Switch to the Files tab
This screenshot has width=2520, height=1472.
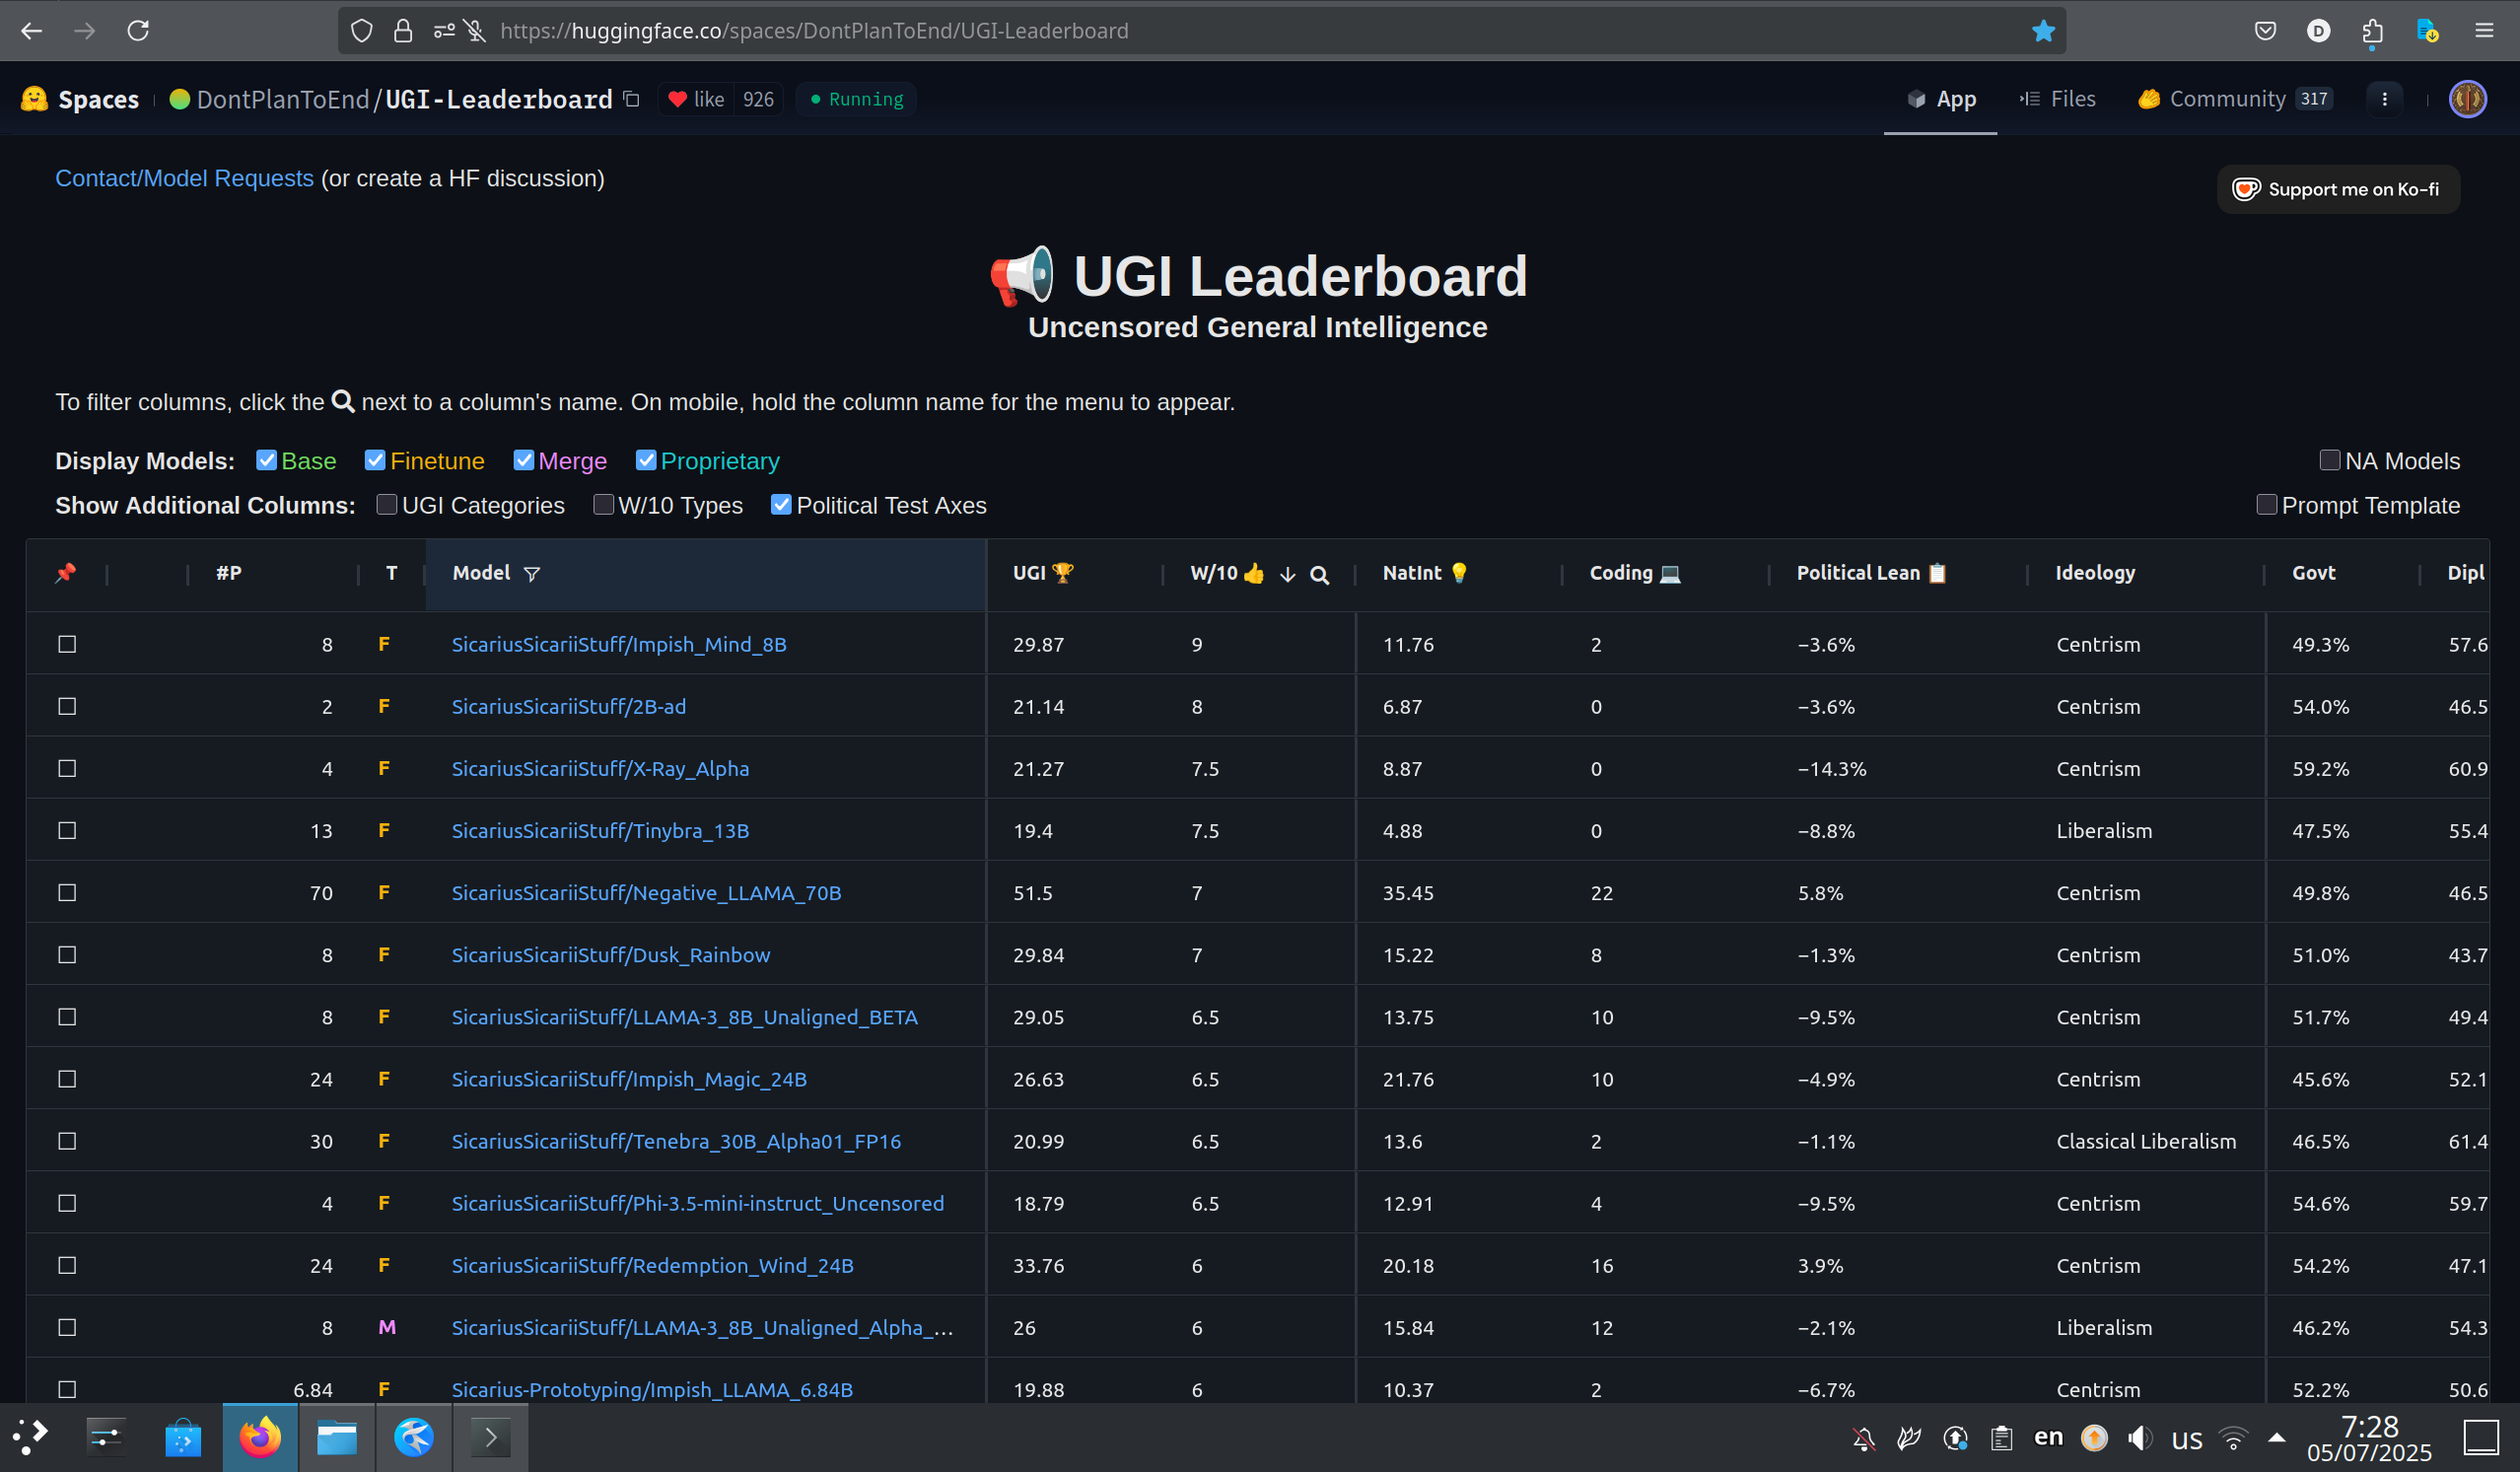tap(2058, 99)
